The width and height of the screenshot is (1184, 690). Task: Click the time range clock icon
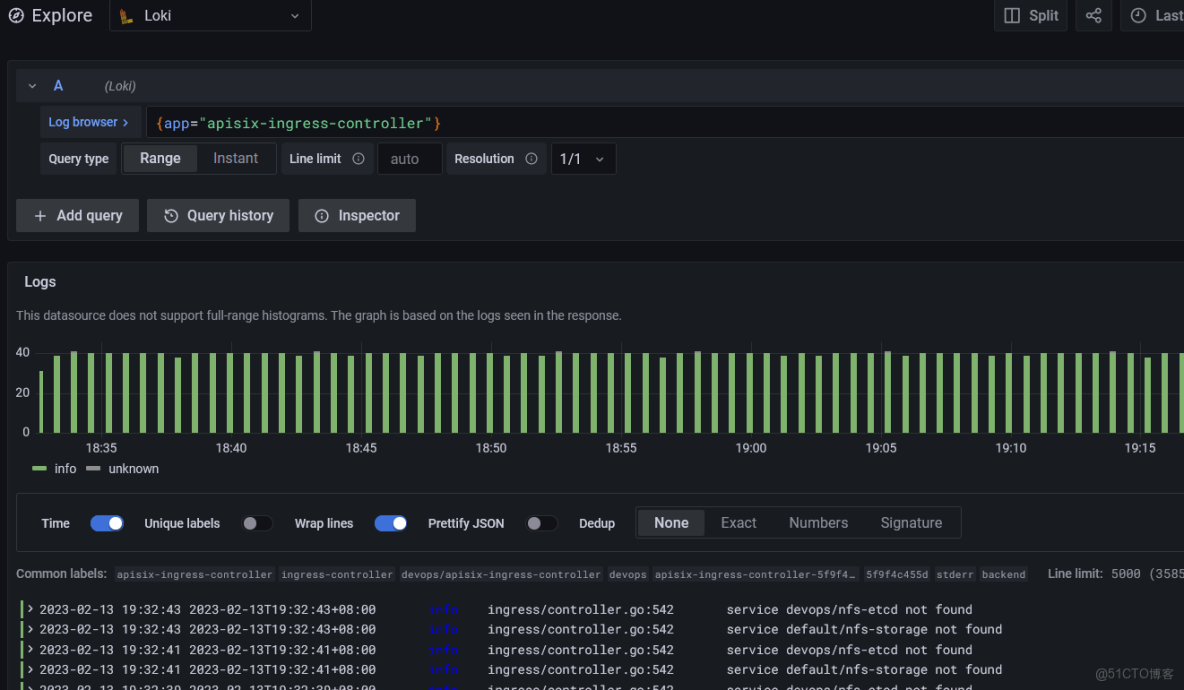click(x=1138, y=16)
